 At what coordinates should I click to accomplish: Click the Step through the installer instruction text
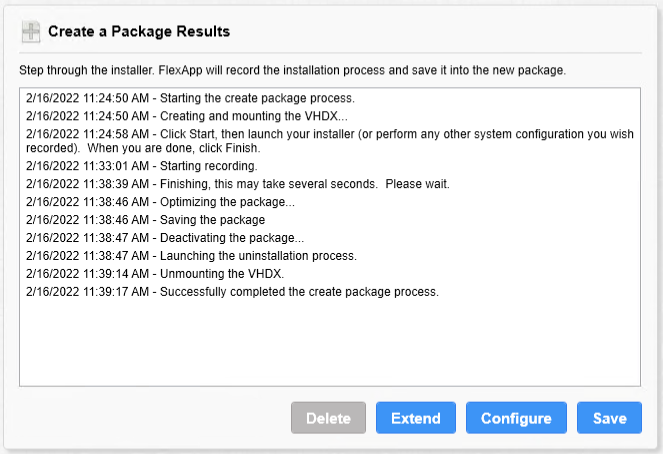pos(292,70)
